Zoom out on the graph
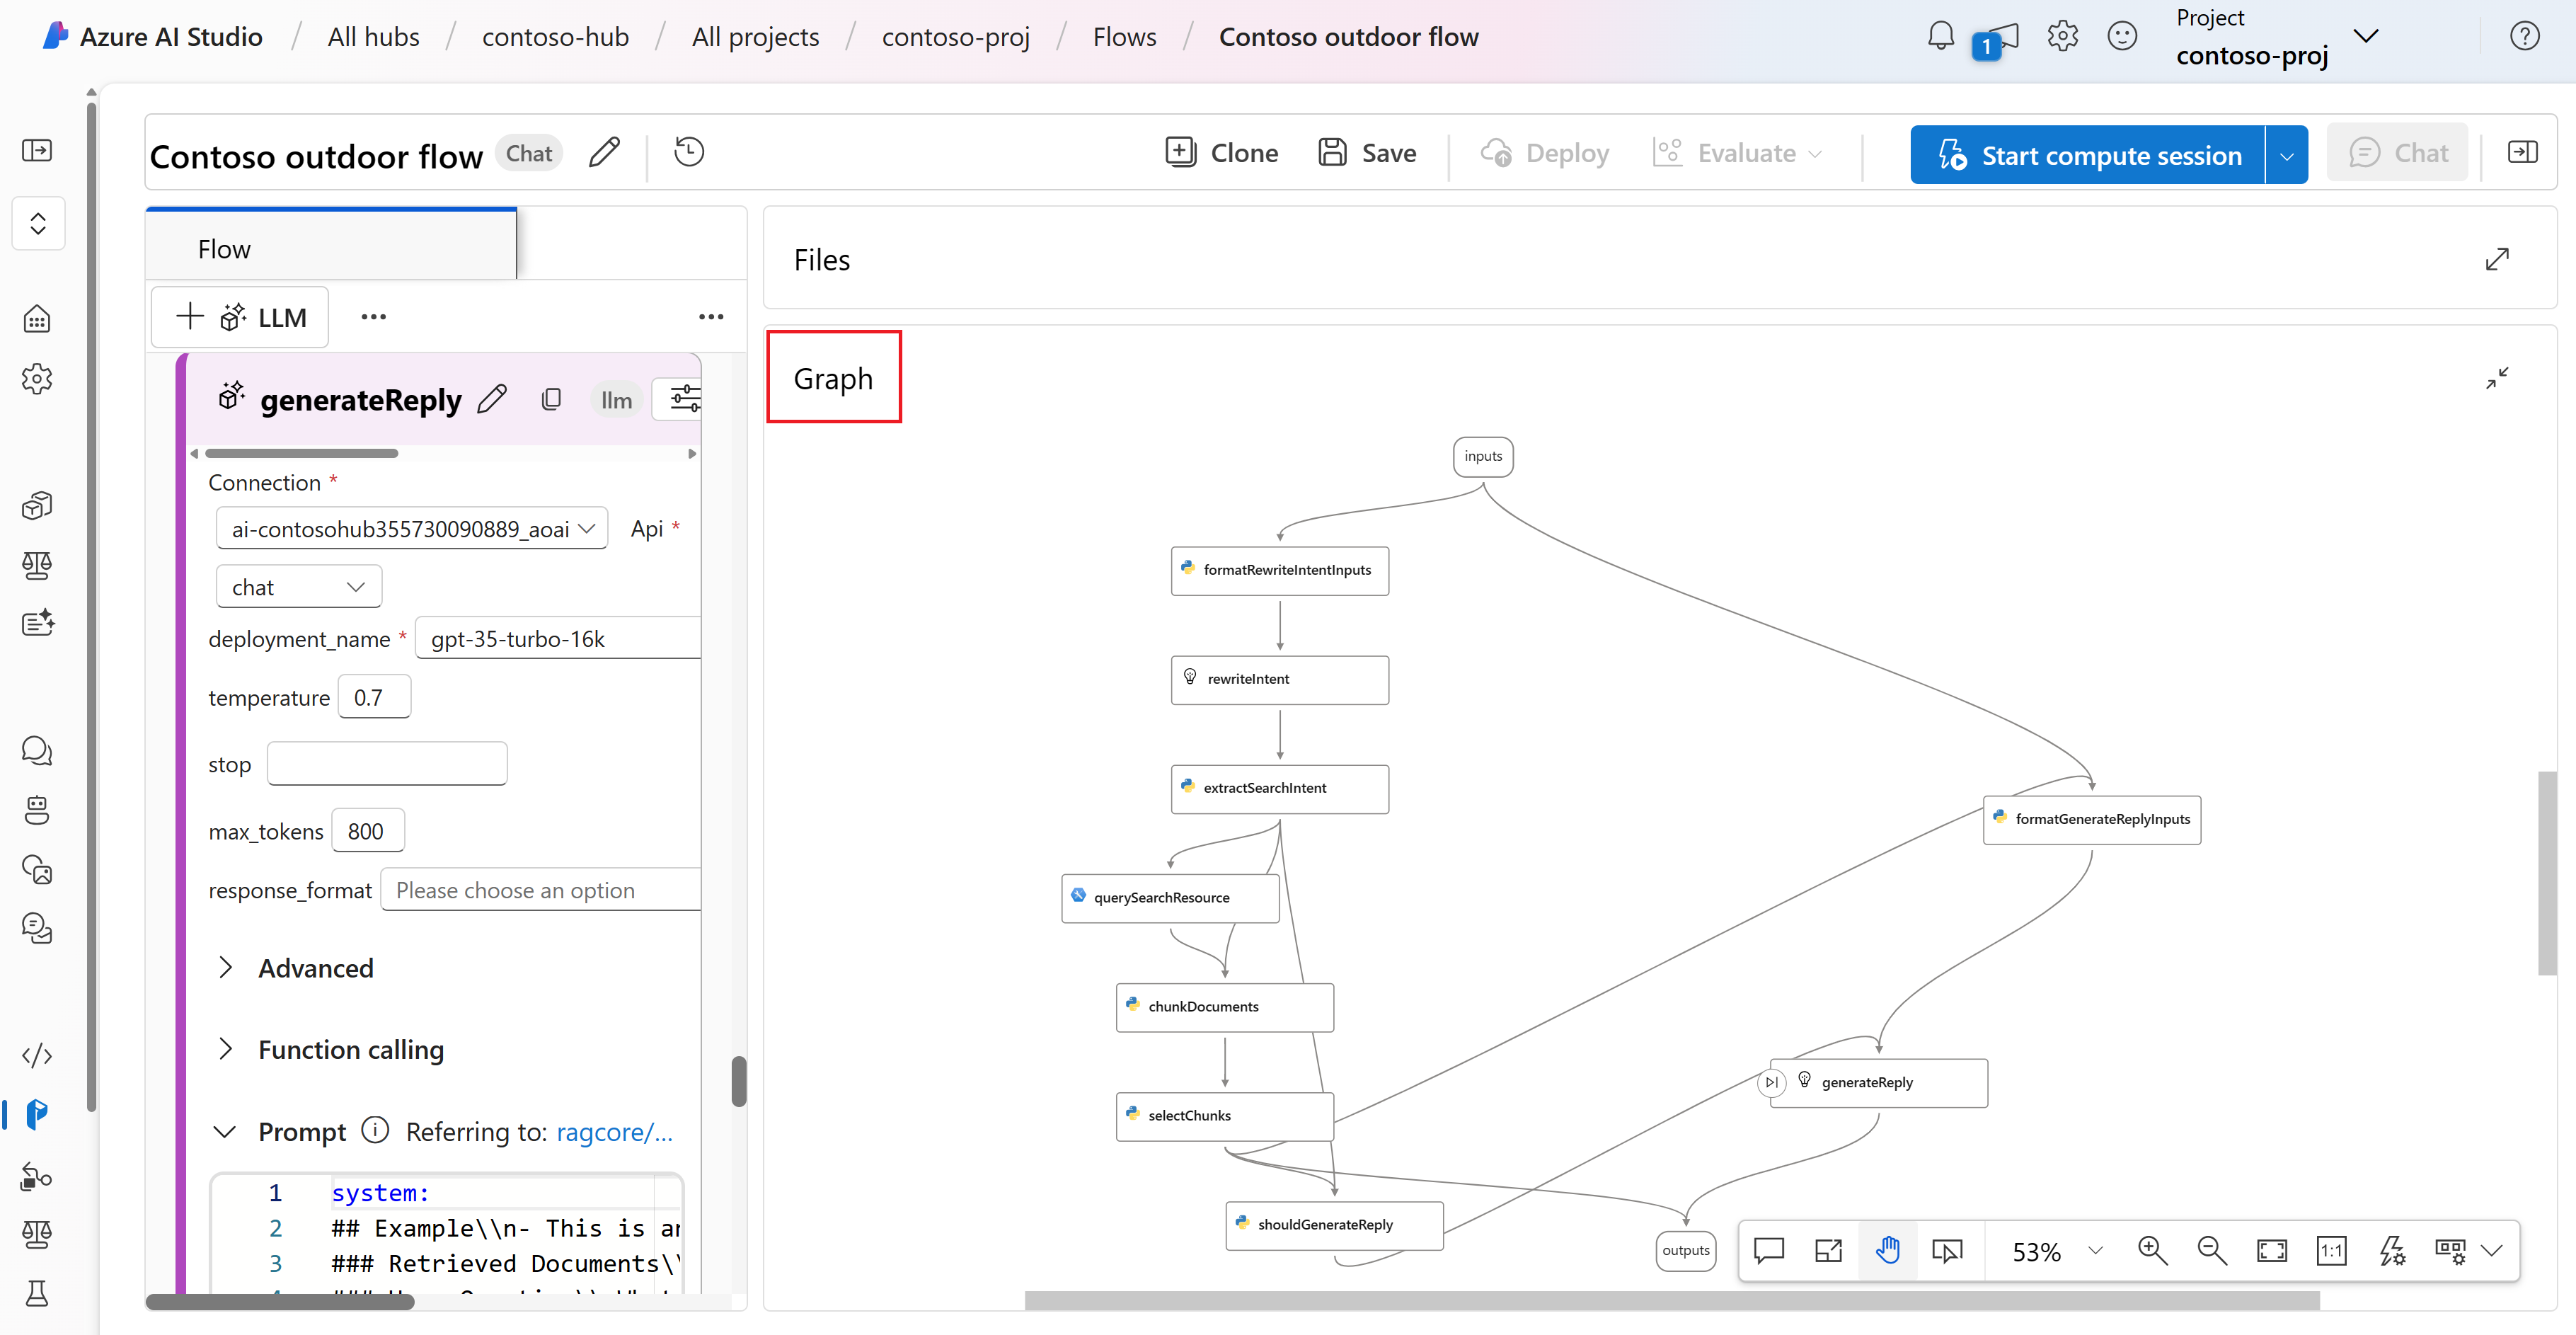 click(x=2211, y=1250)
